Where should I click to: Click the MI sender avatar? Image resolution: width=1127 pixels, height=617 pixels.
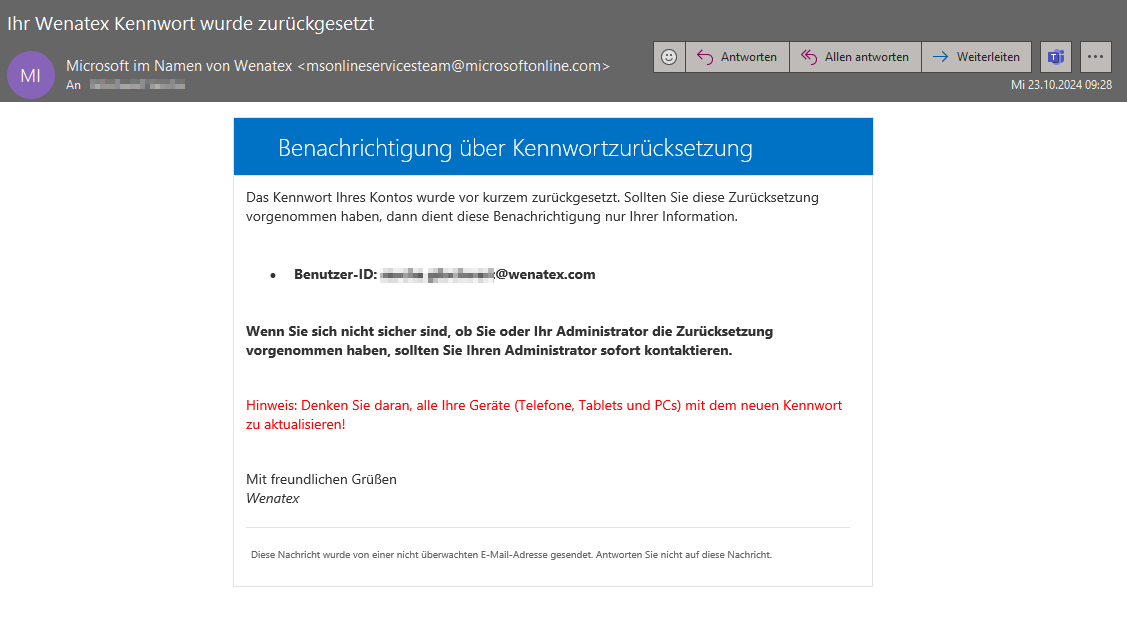31,75
